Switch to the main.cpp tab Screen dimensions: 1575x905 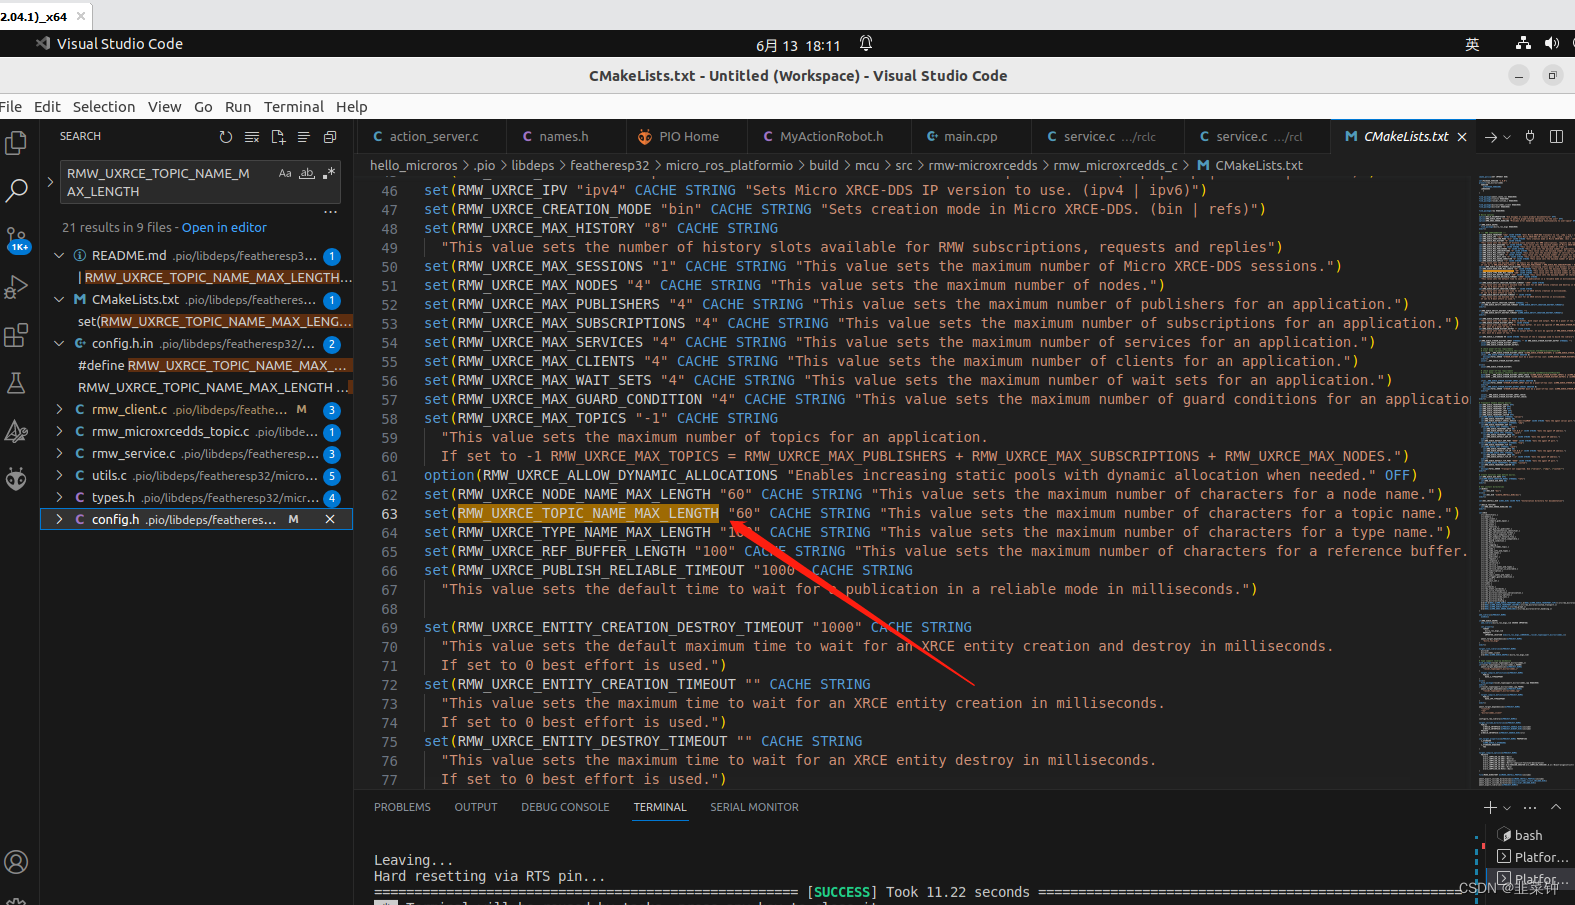(x=970, y=137)
